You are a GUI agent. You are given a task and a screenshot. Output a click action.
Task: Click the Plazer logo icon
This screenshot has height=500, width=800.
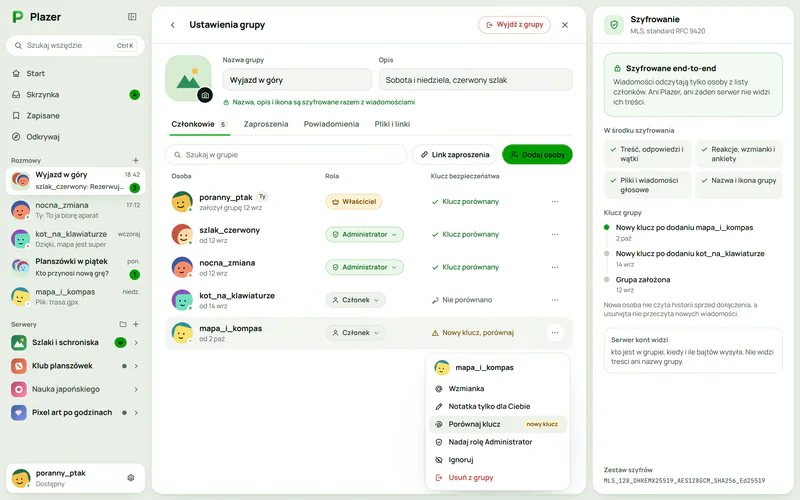click(x=18, y=17)
